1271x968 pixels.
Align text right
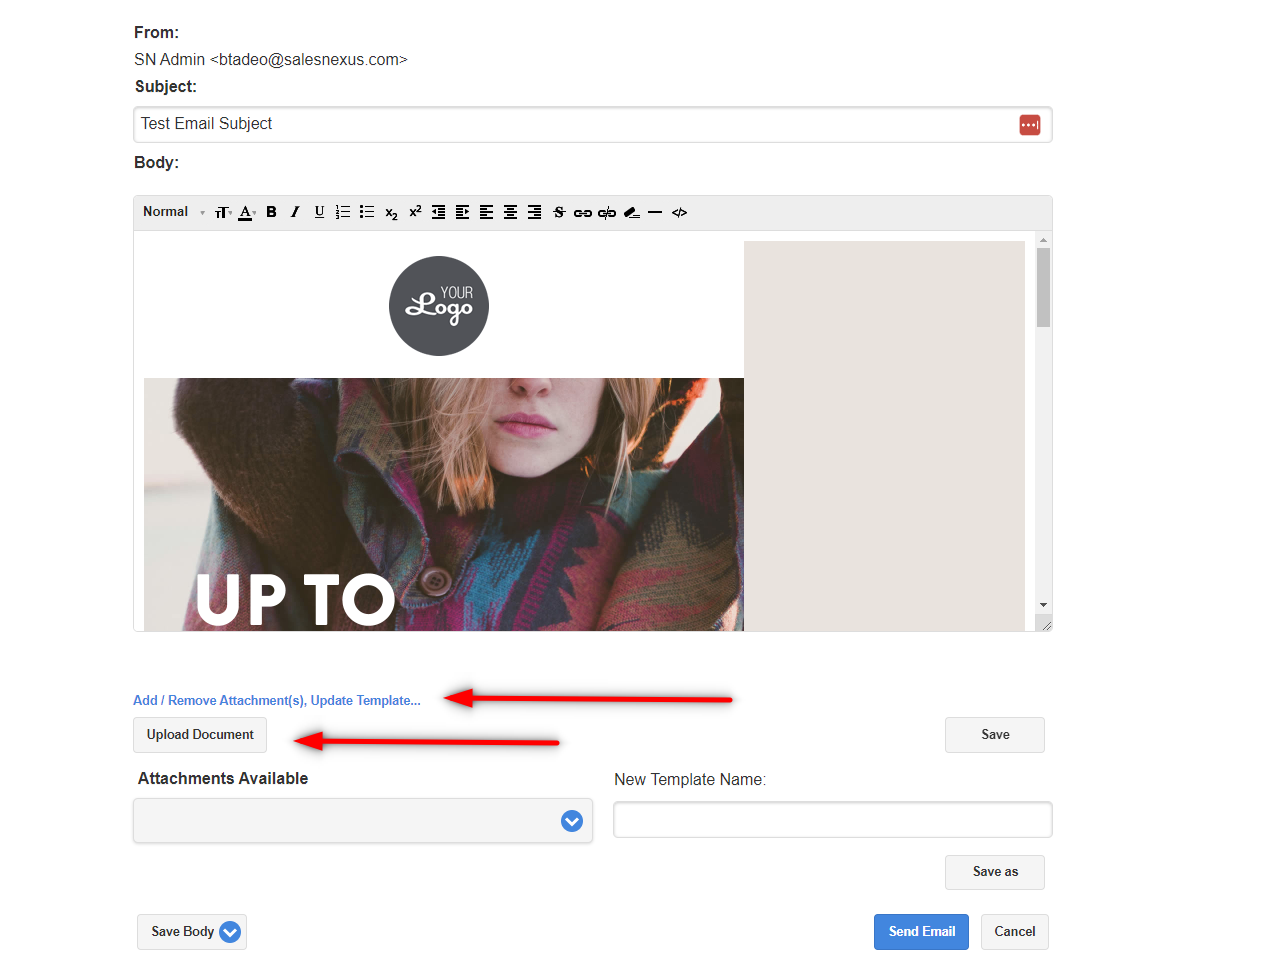pos(535,212)
